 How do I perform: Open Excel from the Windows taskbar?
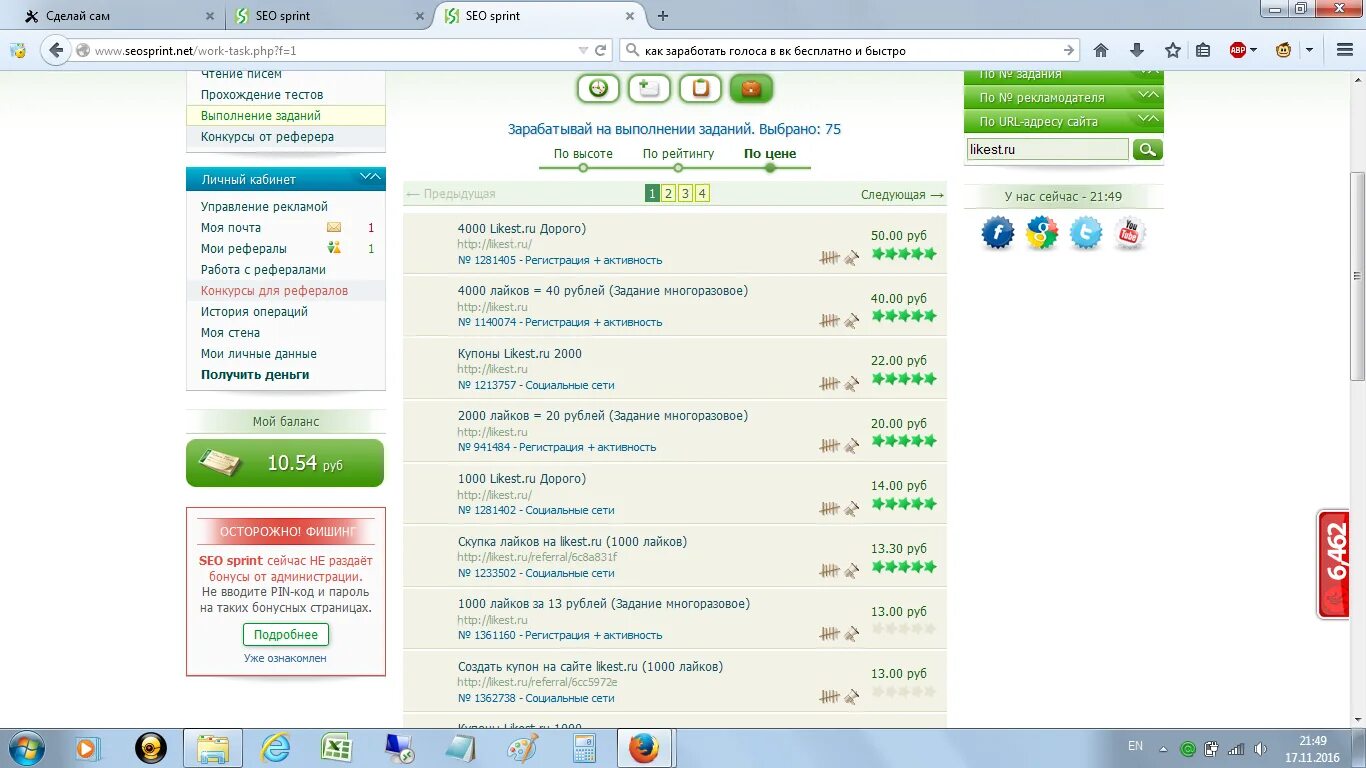(x=335, y=748)
